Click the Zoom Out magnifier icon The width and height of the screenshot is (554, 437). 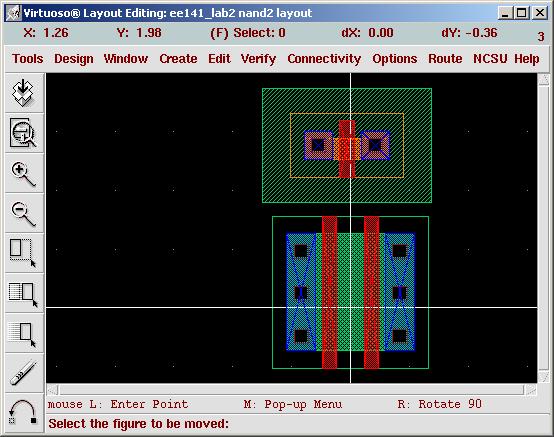pos(23,214)
